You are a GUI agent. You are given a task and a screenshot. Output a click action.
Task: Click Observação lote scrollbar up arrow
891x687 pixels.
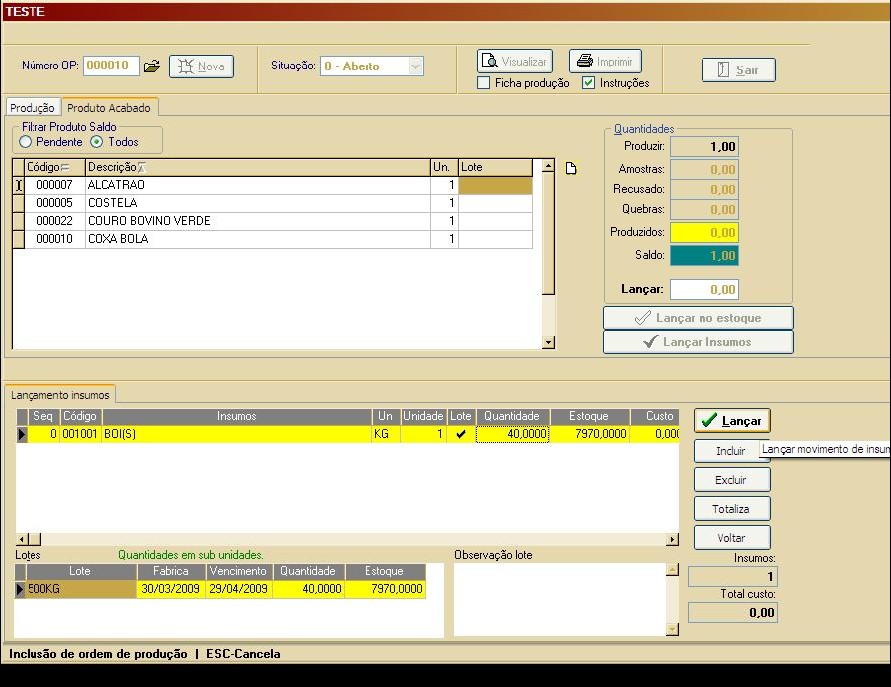672,569
